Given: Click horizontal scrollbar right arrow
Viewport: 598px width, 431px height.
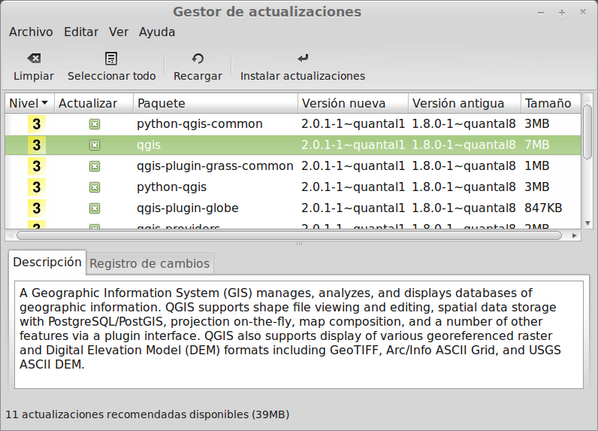Looking at the screenshot, I should tap(574, 236).
